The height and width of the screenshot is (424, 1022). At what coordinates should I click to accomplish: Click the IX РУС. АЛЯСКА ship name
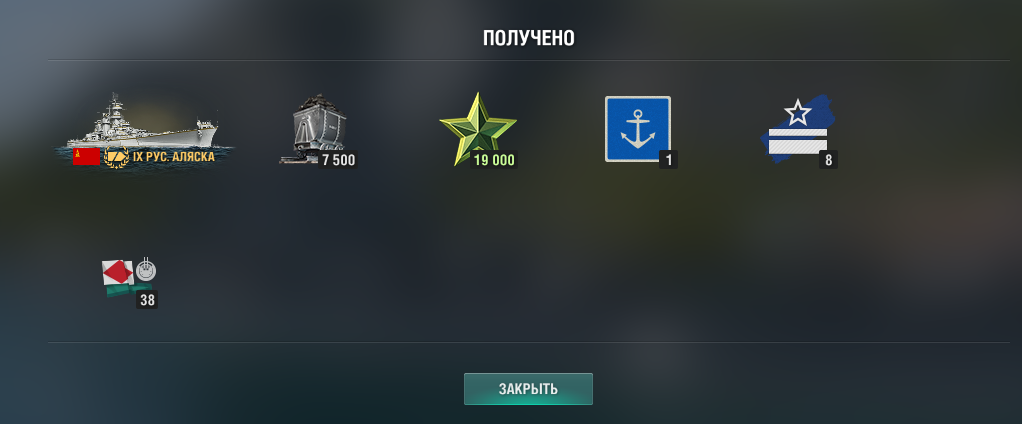click(173, 157)
